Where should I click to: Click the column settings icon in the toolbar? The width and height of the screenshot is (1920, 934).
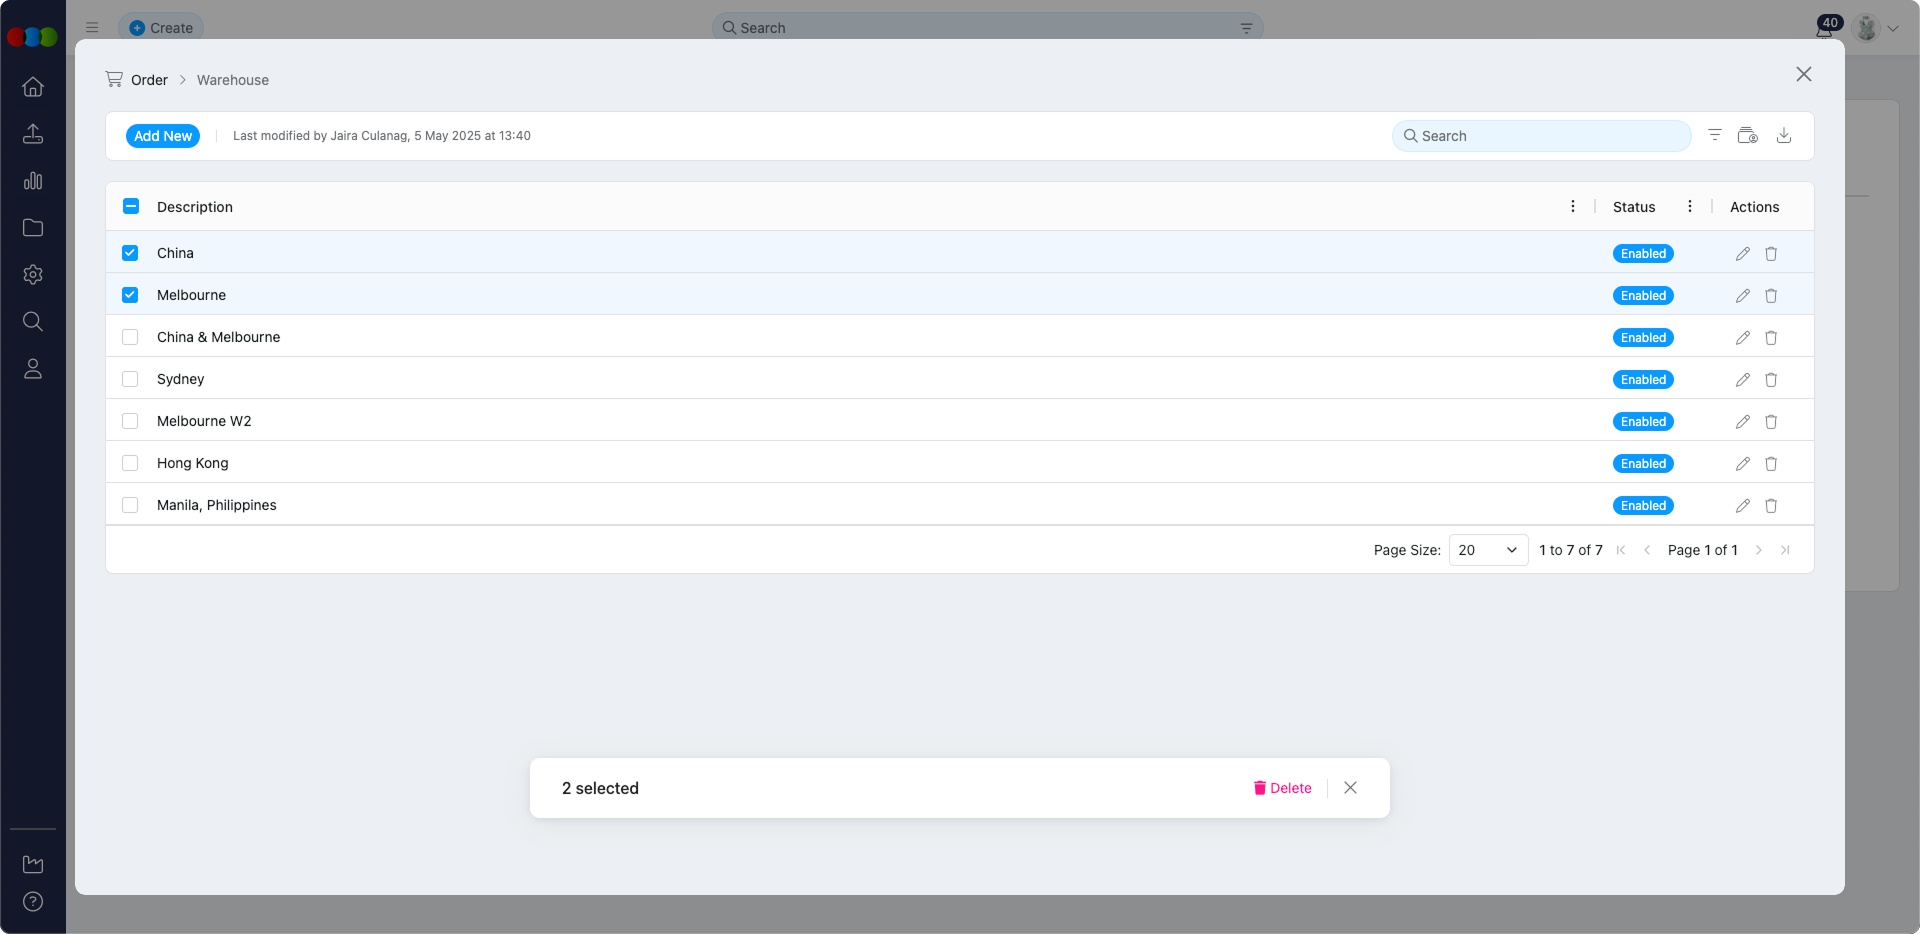point(1747,136)
